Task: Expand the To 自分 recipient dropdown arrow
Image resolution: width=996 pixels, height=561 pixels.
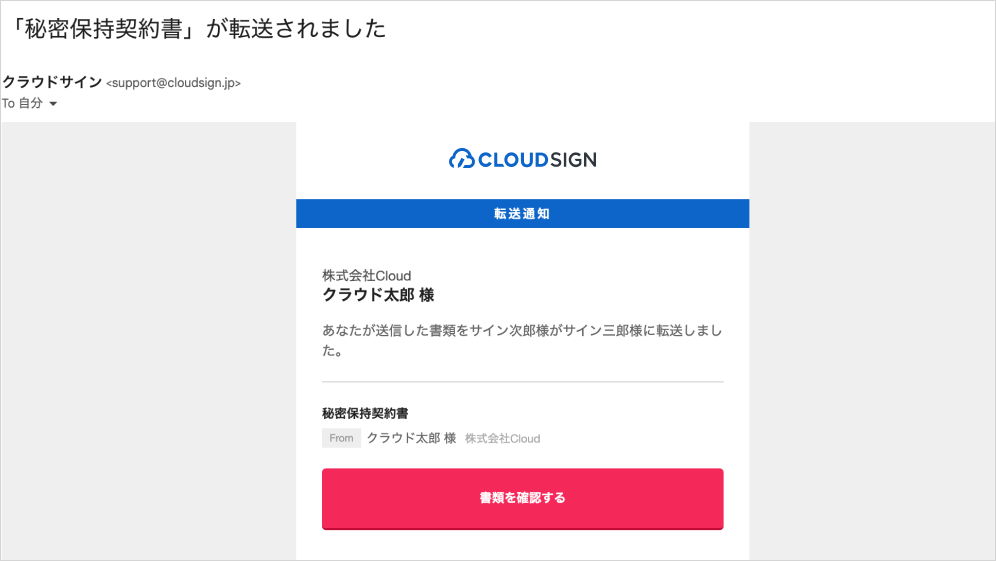Action: pos(53,104)
